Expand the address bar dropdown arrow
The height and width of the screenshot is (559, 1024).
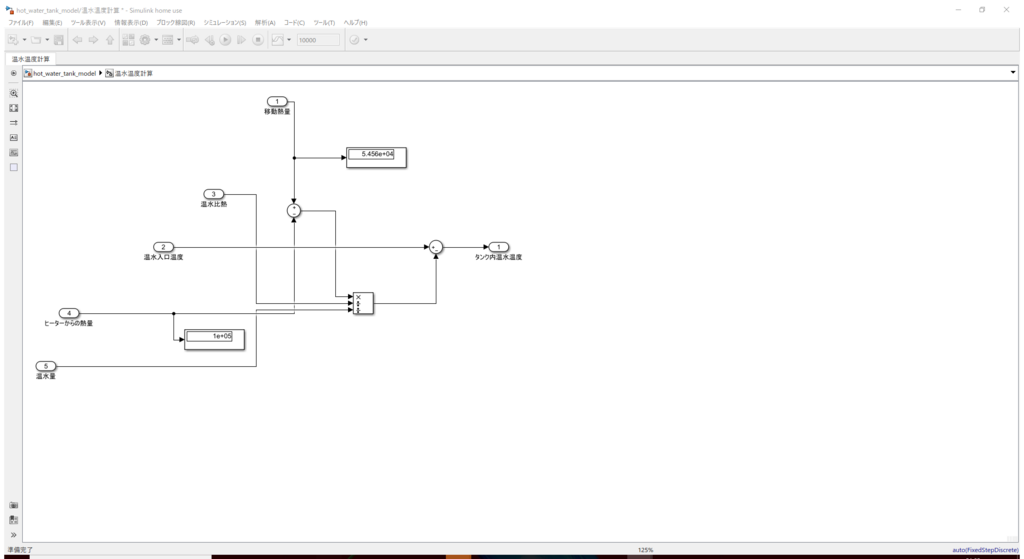(1013, 72)
